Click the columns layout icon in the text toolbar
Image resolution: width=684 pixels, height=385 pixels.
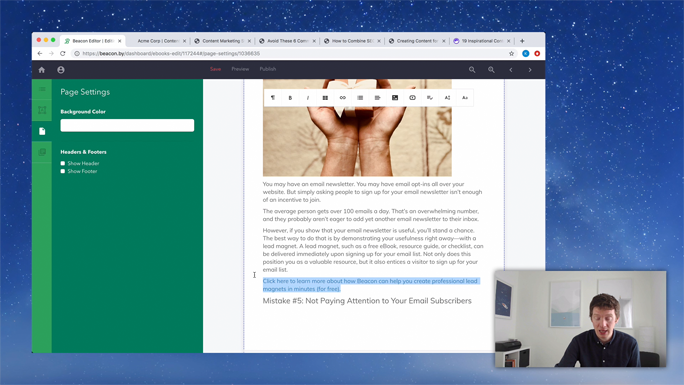[x=325, y=98]
